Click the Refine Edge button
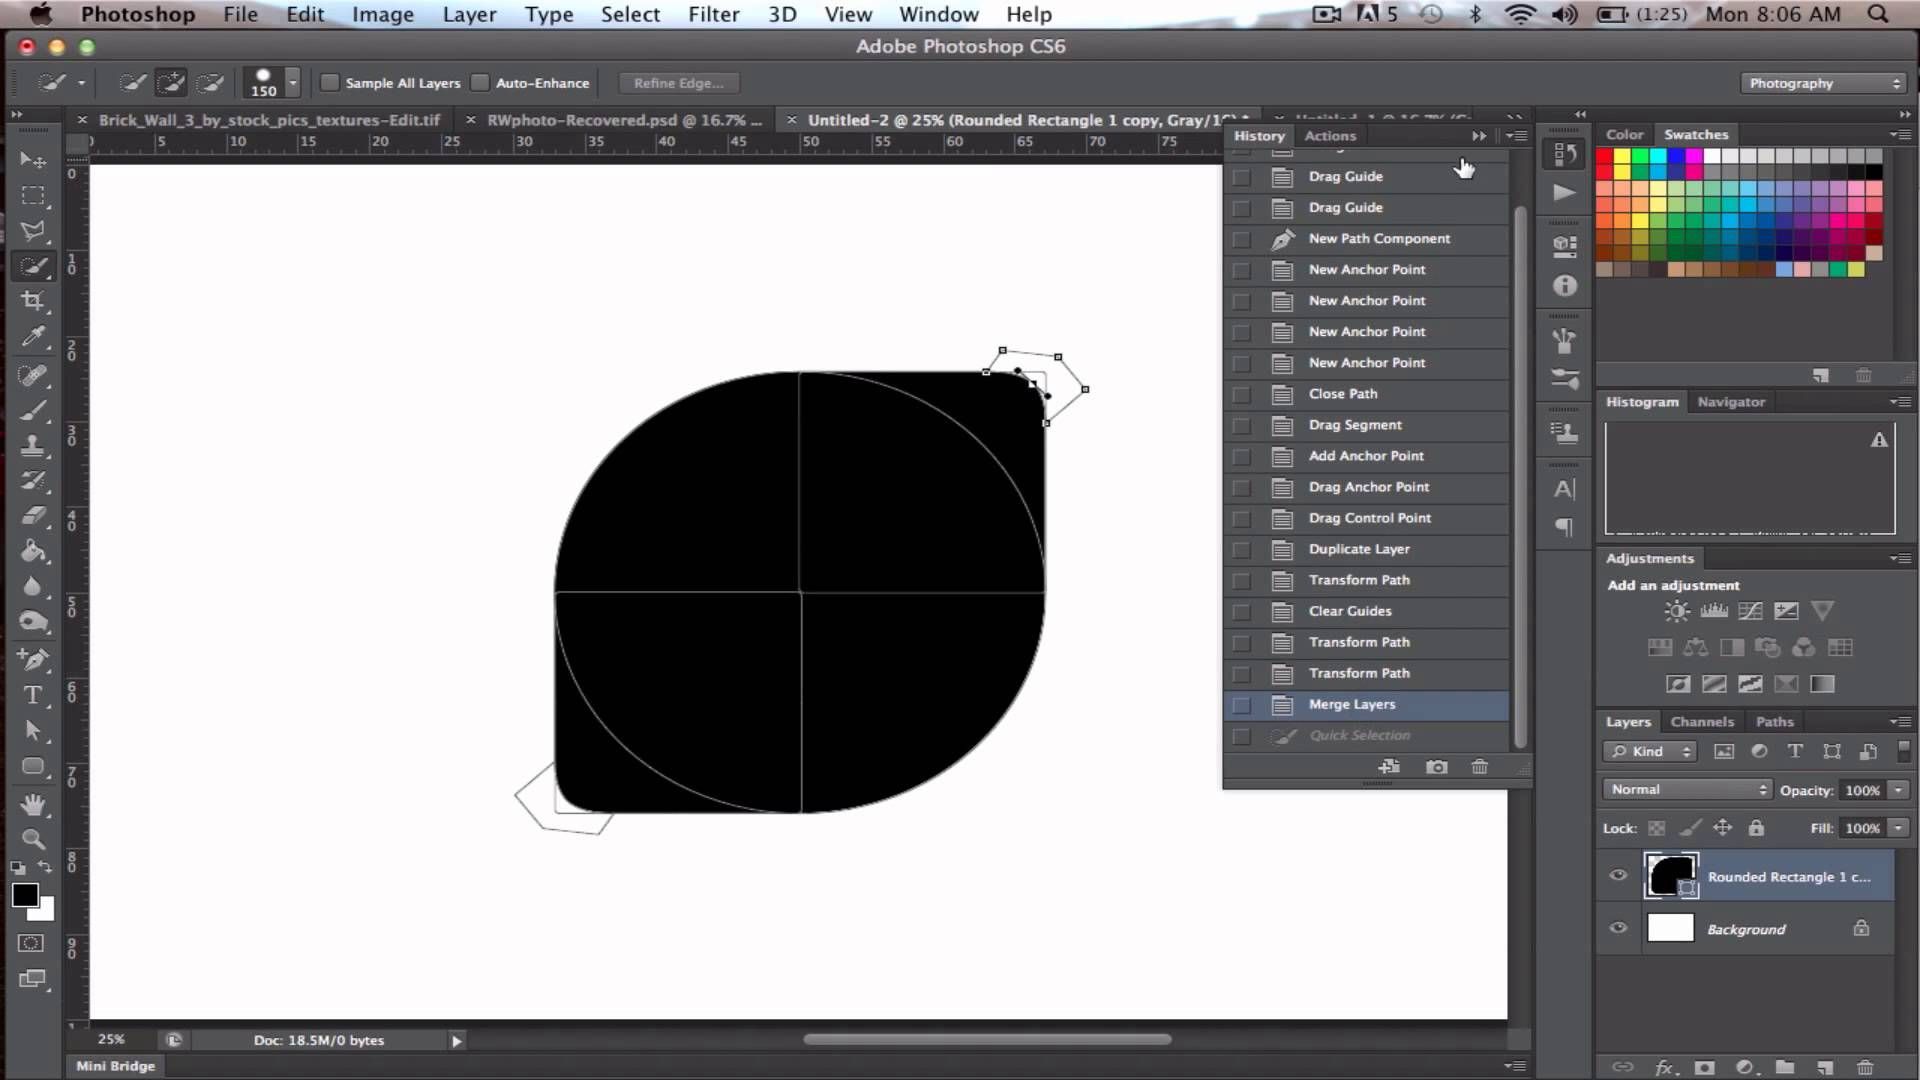1920x1080 pixels. click(x=678, y=82)
